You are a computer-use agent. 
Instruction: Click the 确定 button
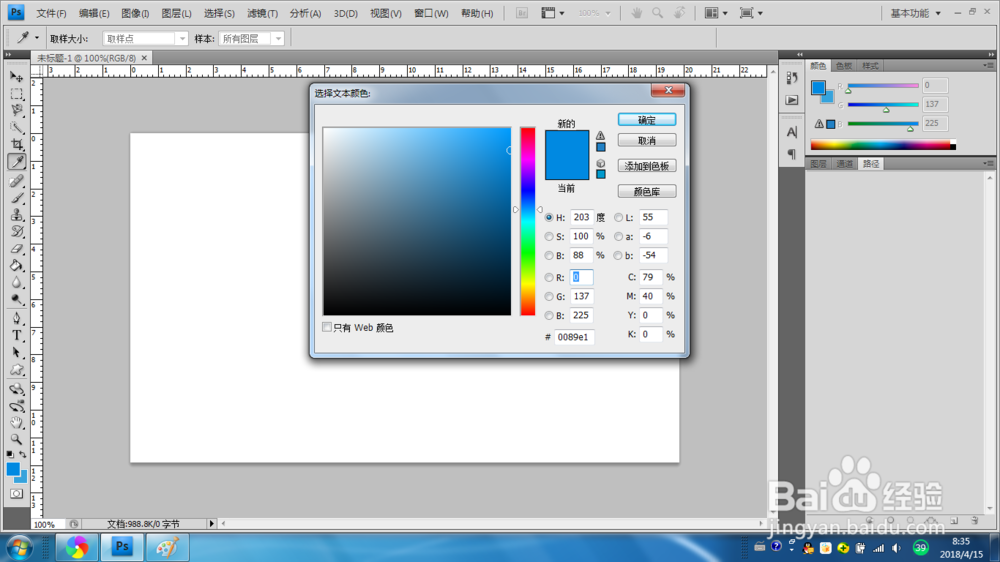(x=647, y=119)
